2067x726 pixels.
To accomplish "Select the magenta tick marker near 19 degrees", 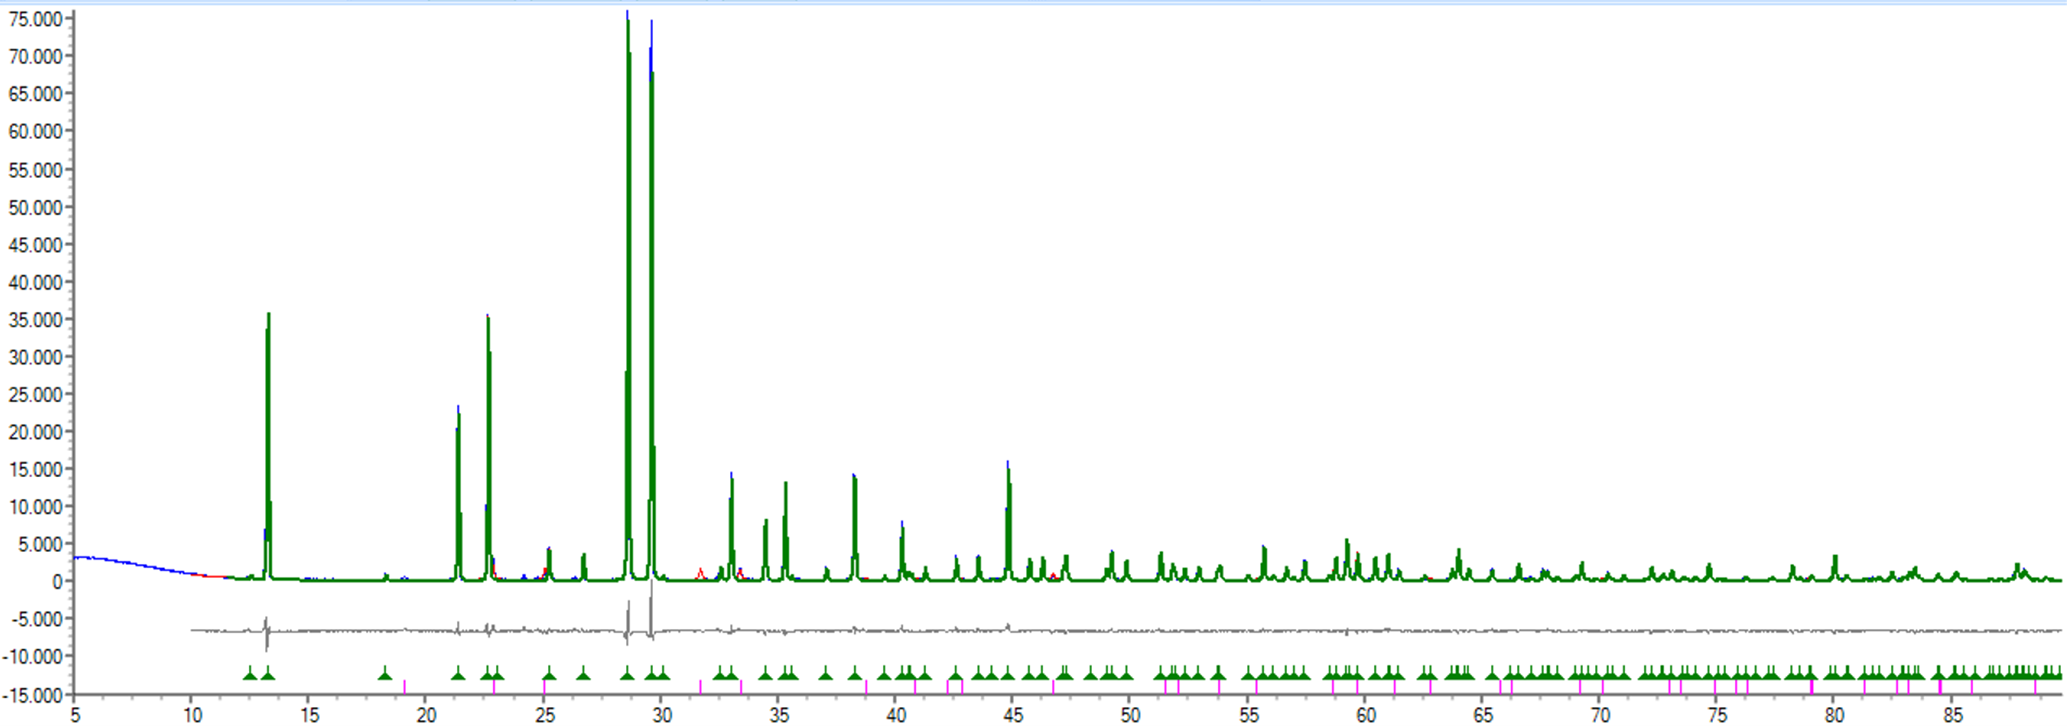I will click(404, 686).
